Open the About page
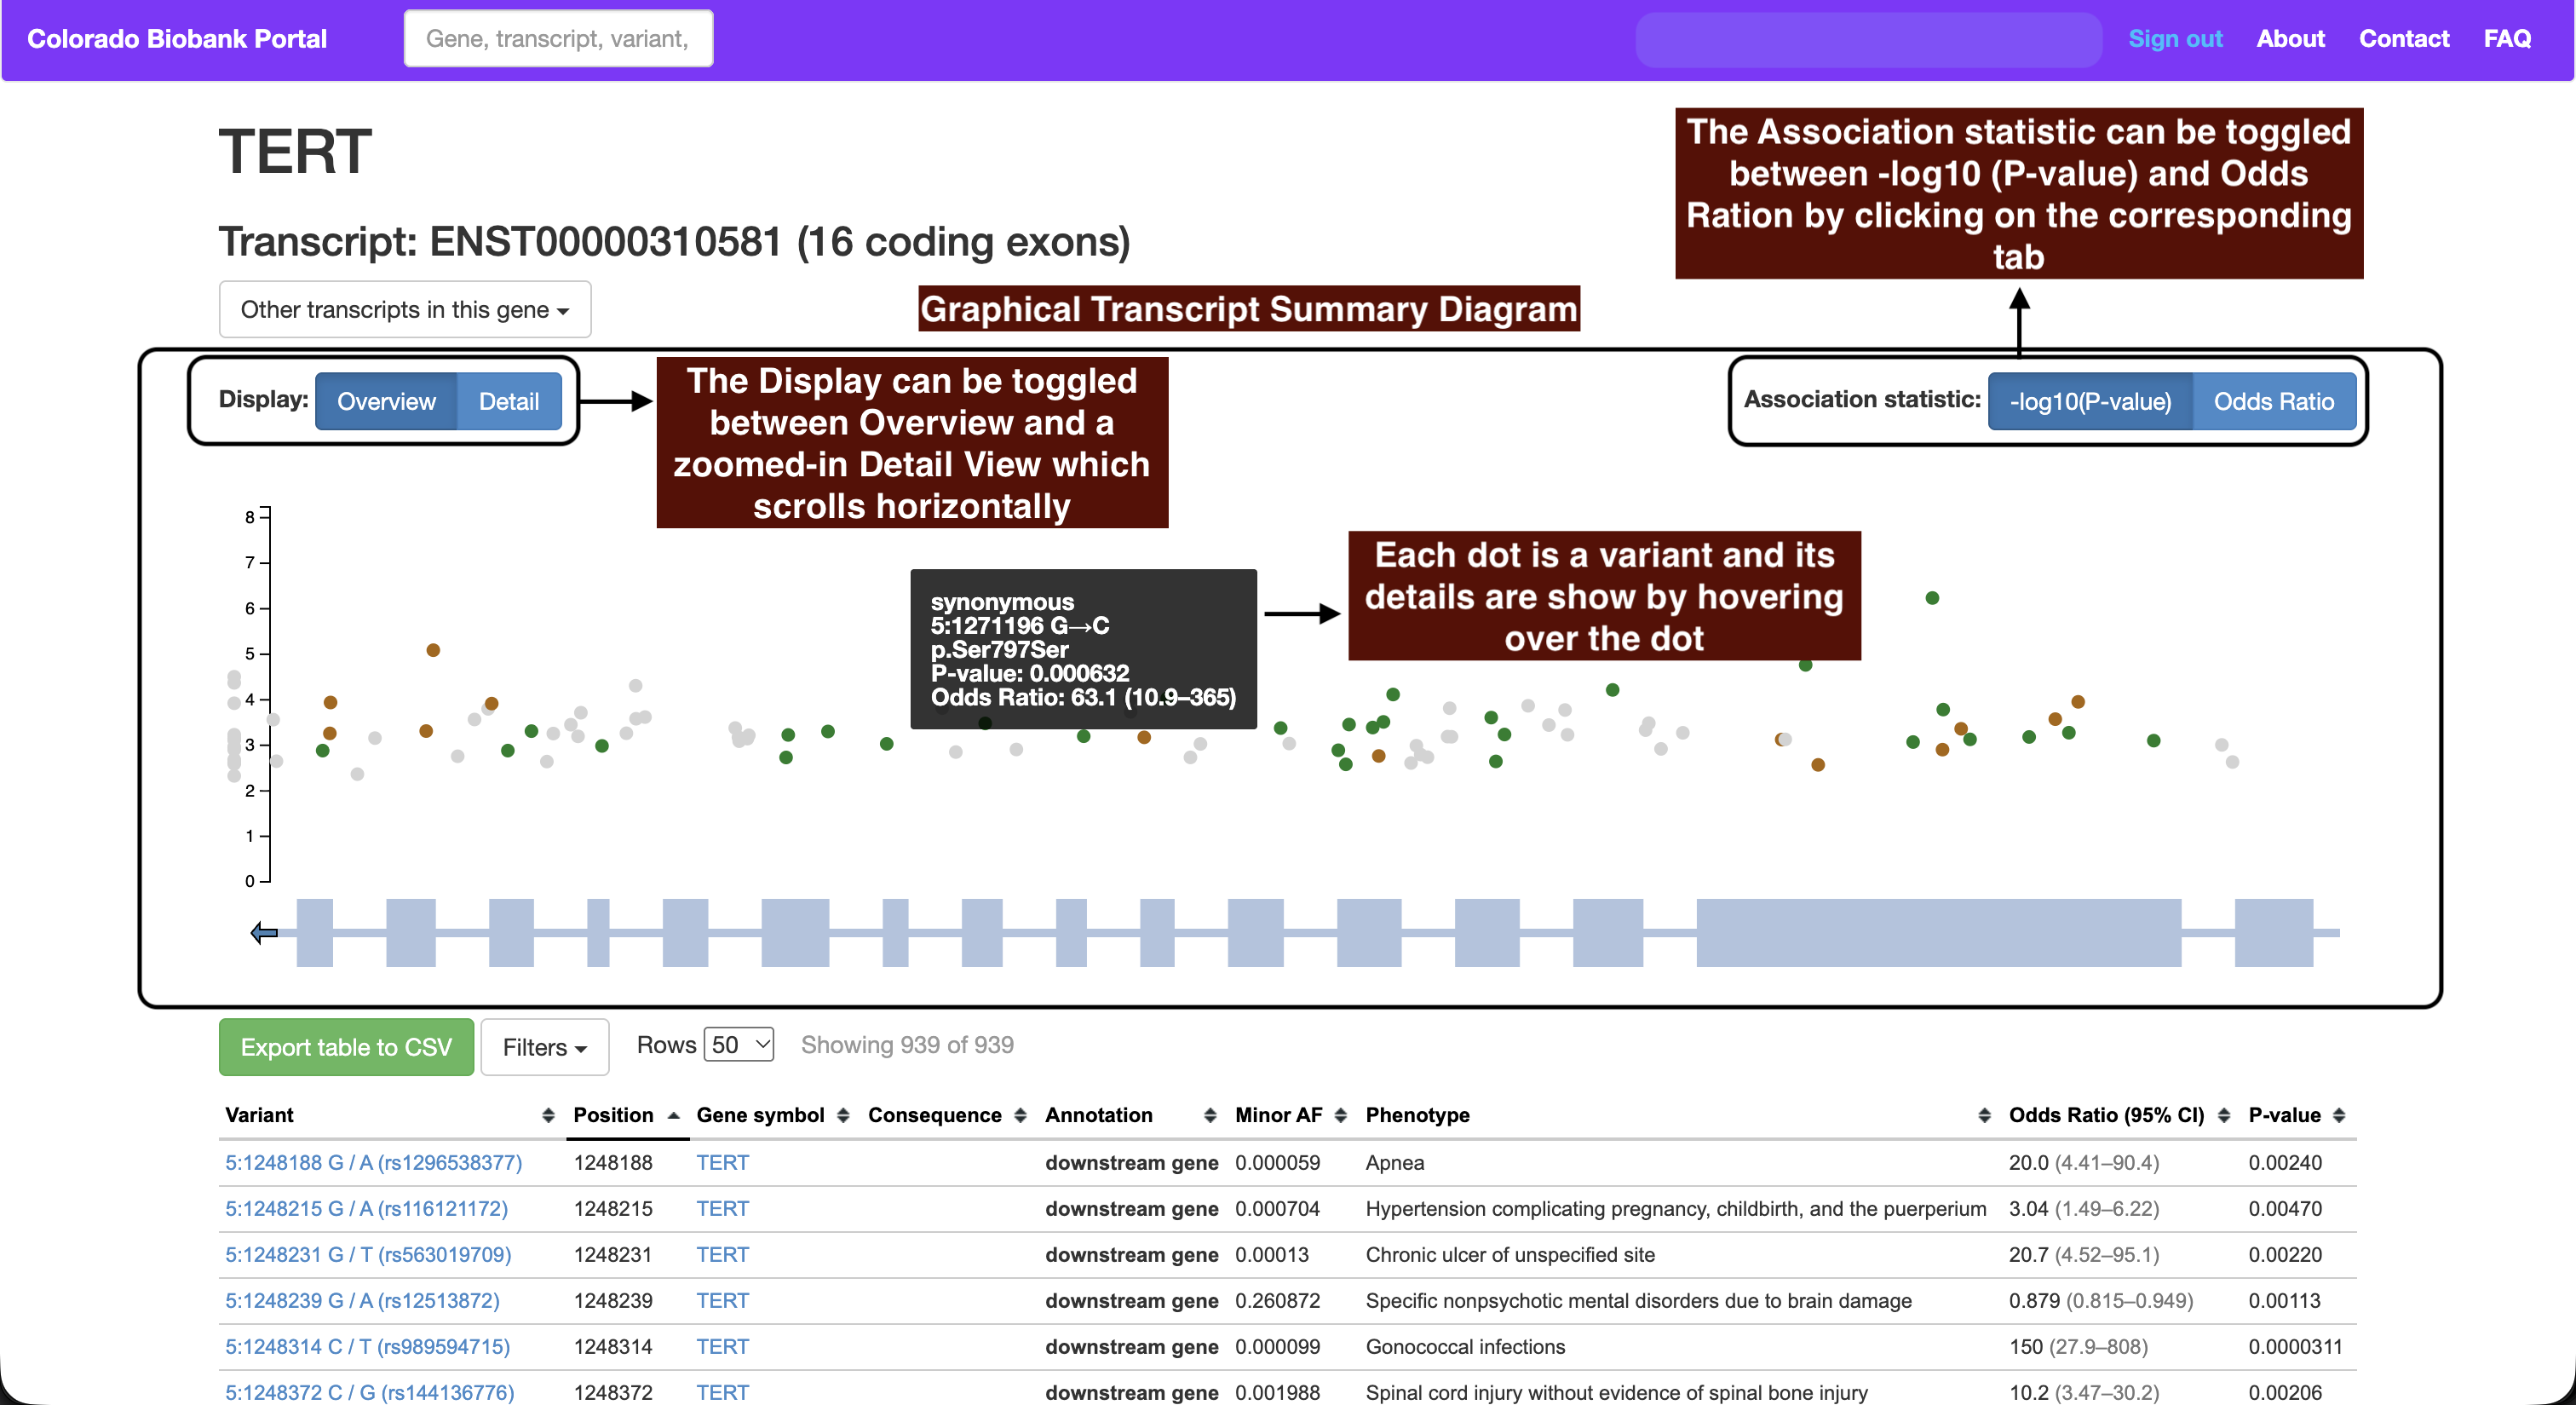This screenshot has width=2576, height=1405. (2290, 39)
